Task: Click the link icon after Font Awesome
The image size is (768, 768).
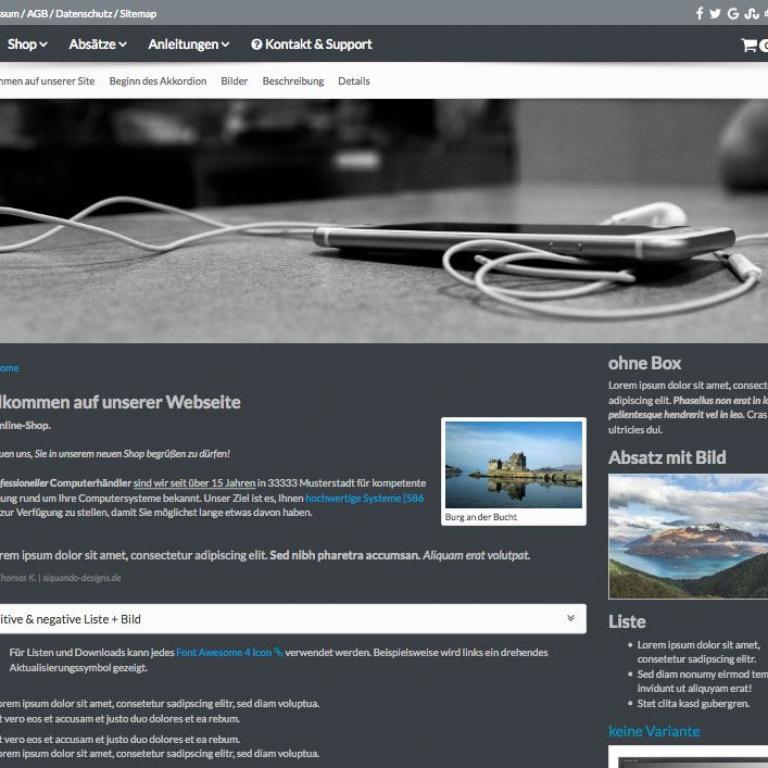Action: [x=278, y=653]
